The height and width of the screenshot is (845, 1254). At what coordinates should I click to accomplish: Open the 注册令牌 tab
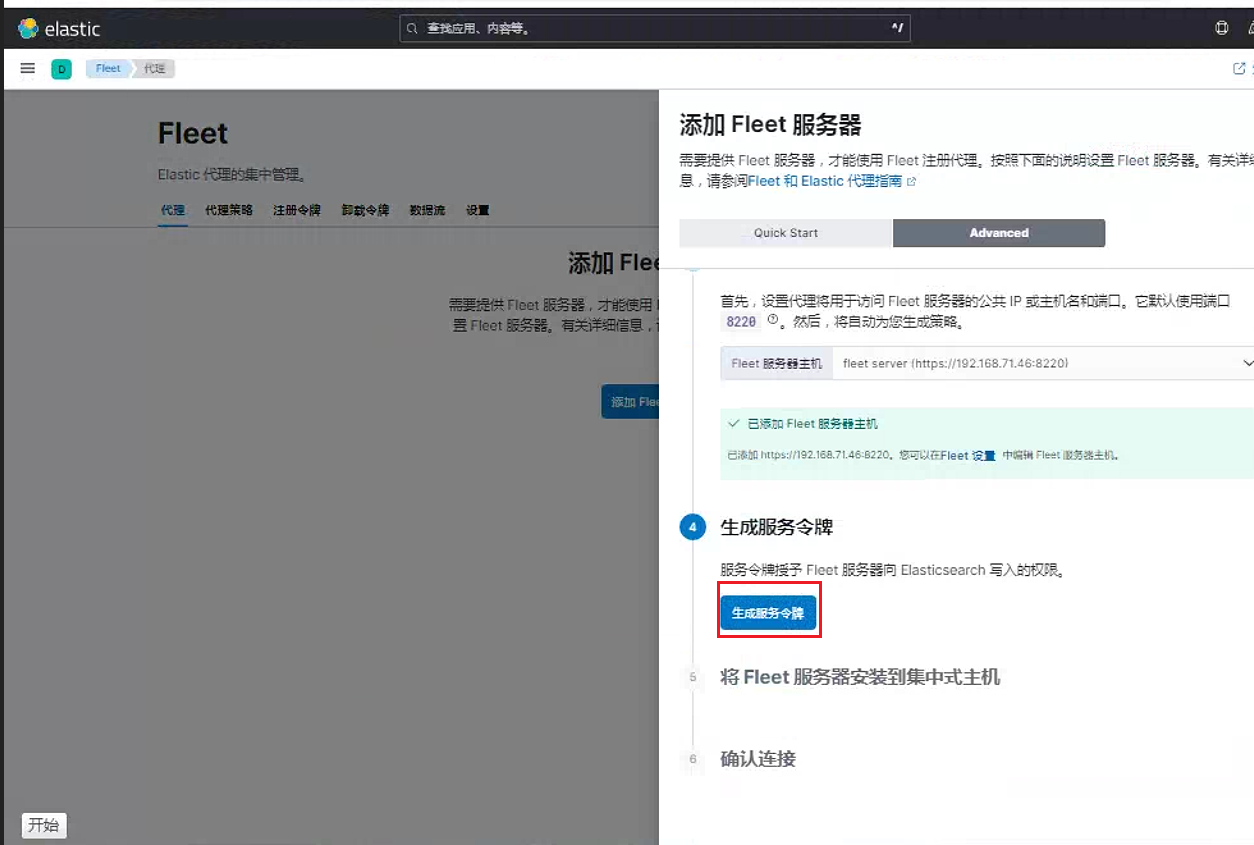(297, 211)
